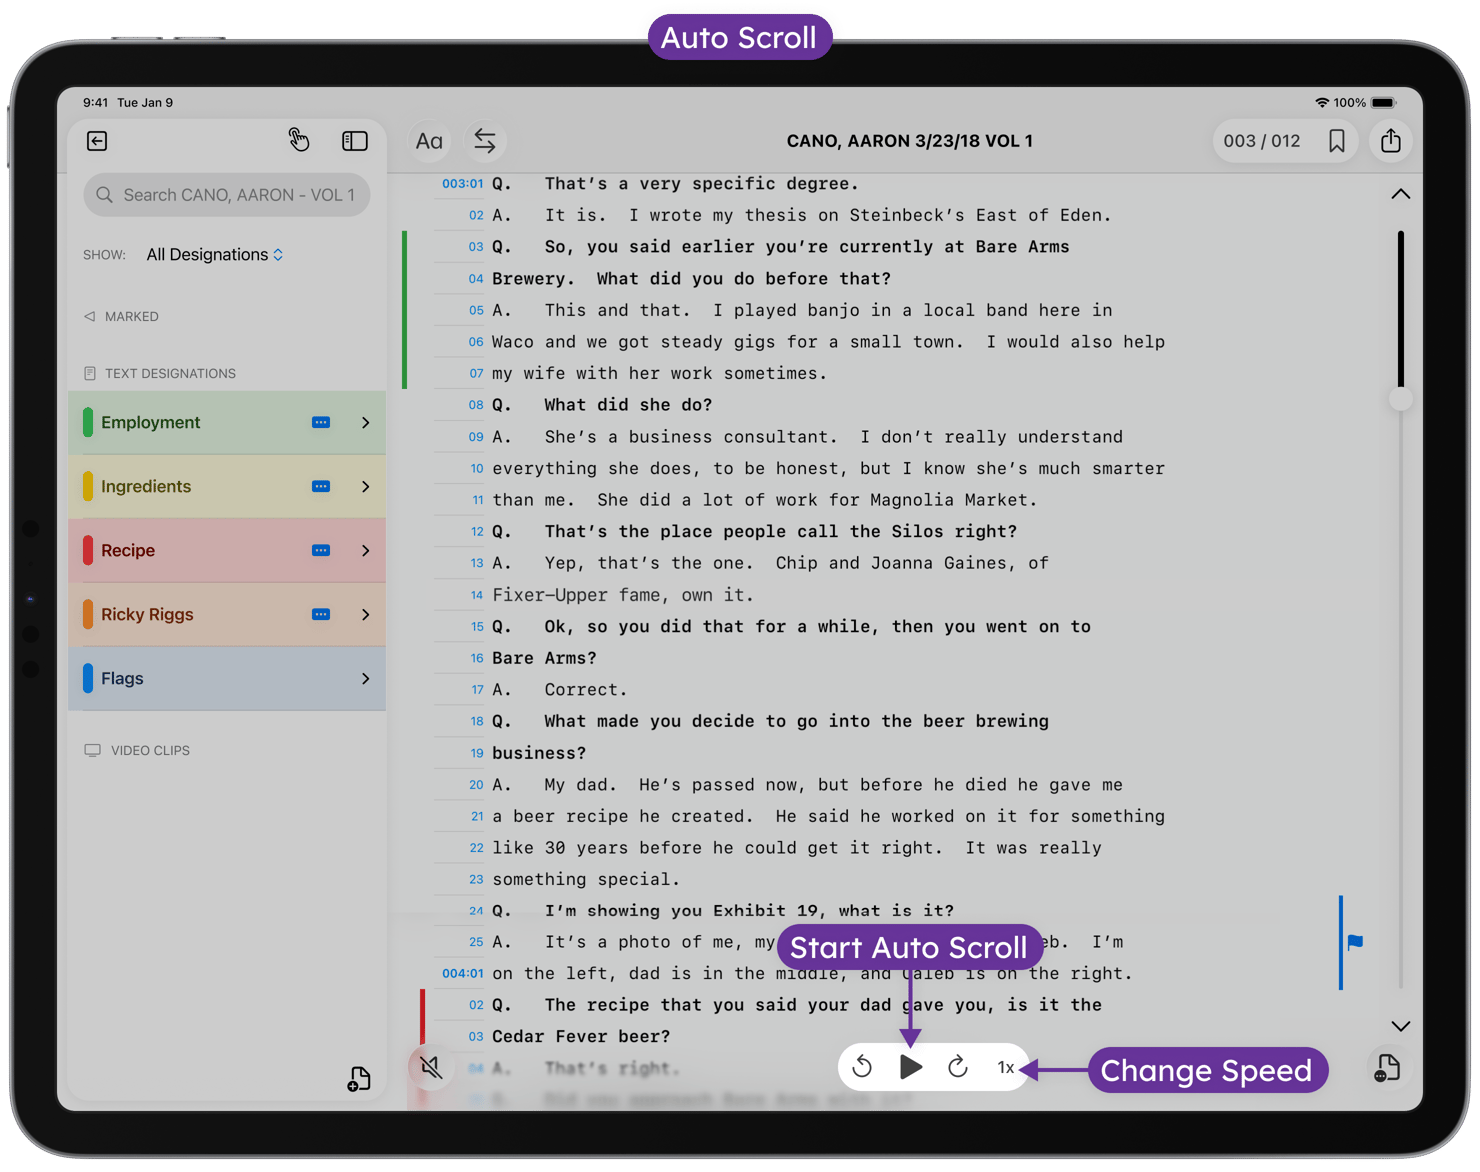Select the Employment designation row

[227, 423]
